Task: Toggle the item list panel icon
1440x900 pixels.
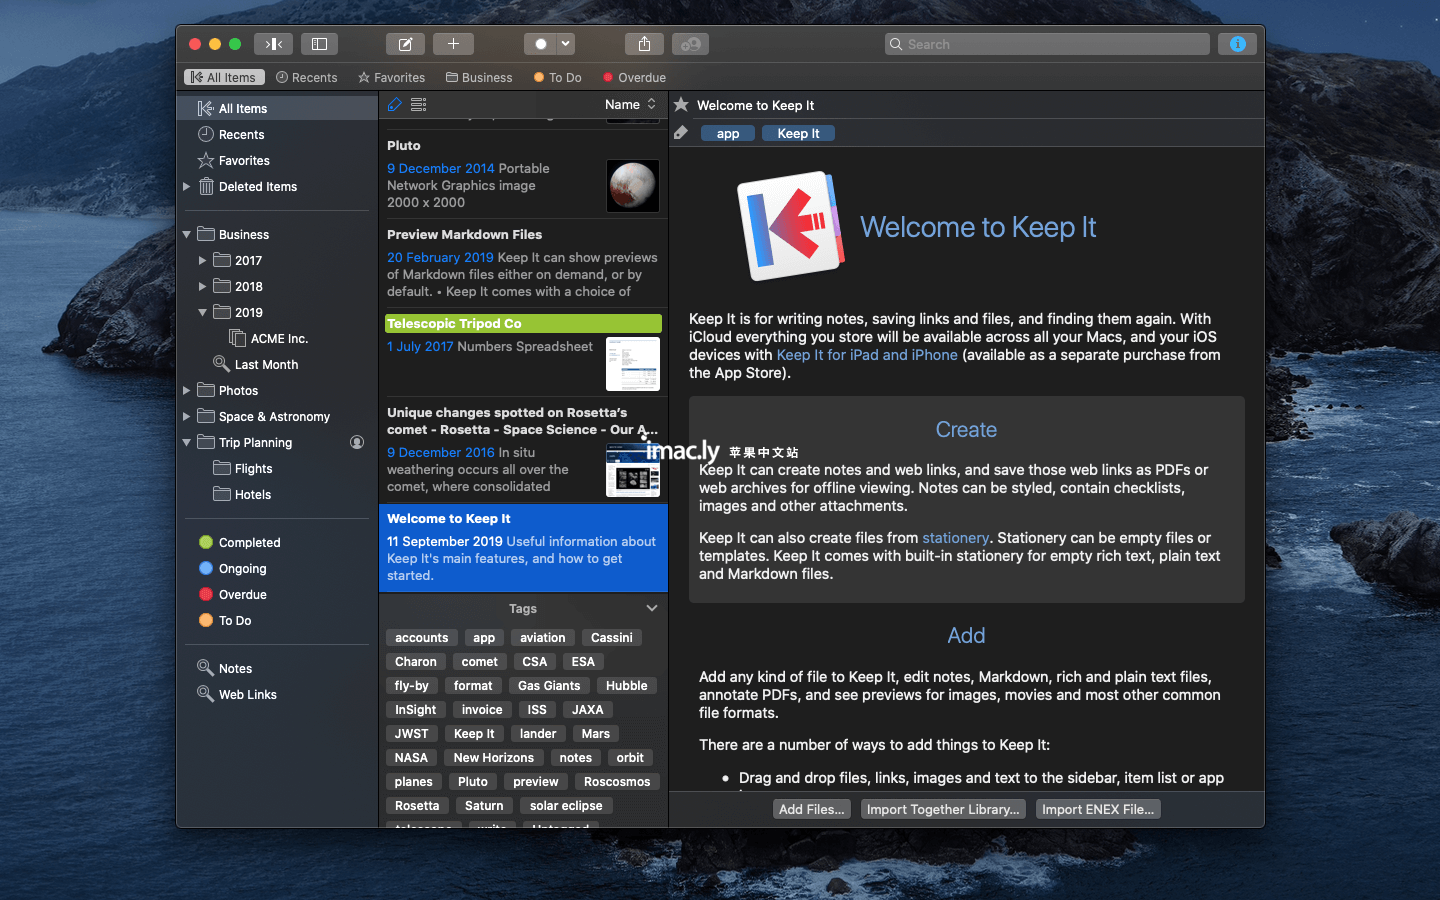Action: (x=319, y=44)
